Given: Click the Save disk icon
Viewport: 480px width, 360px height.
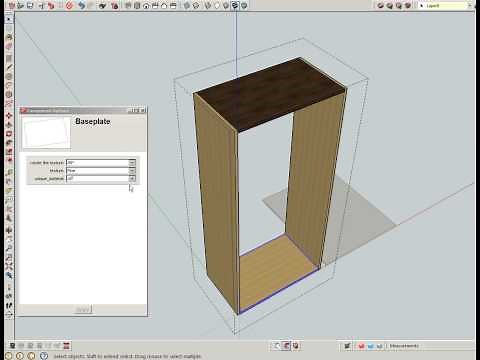Looking at the screenshot, I should 30,5.
